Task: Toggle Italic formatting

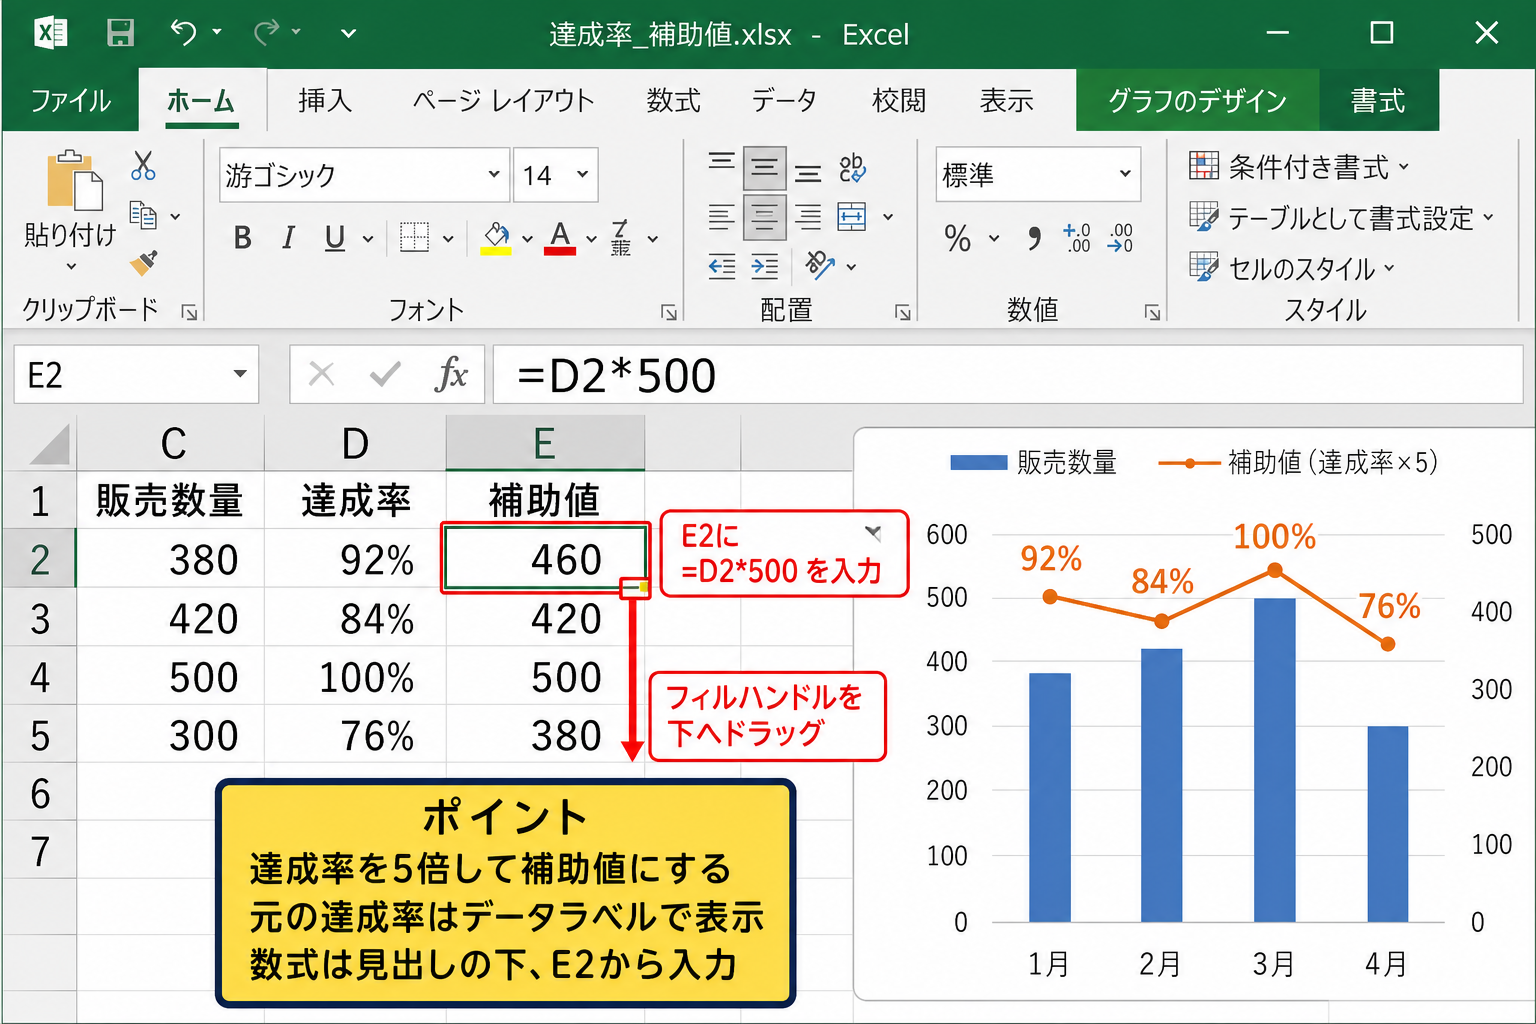Action: (x=288, y=238)
